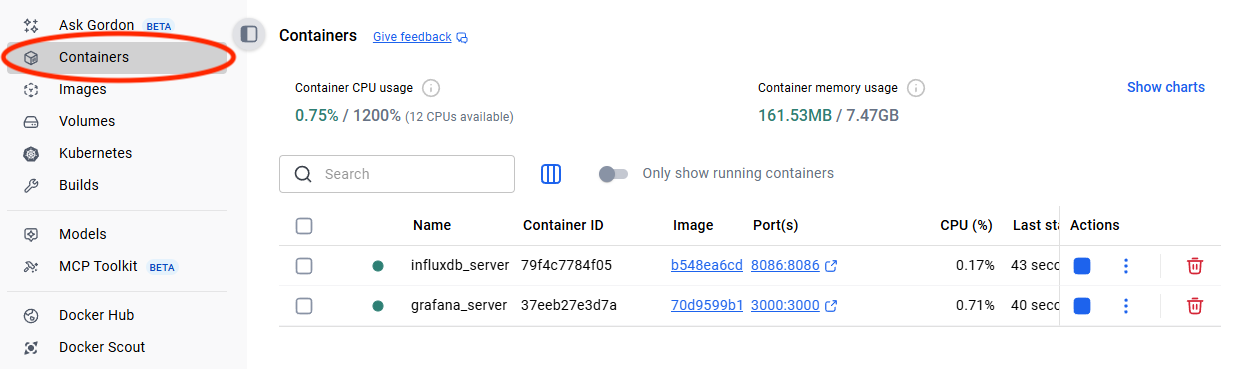Click the Docker Scout icon
The height and width of the screenshot is (369, 1252).
coord(31,347)
